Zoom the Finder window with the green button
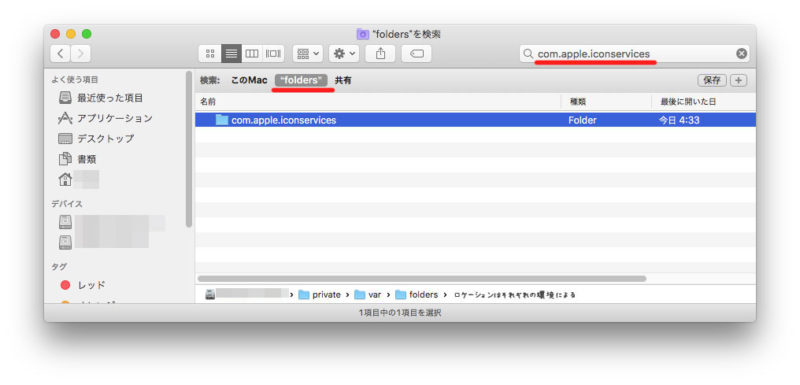Viewport: 800px width, 385px height. coord(87,34)
